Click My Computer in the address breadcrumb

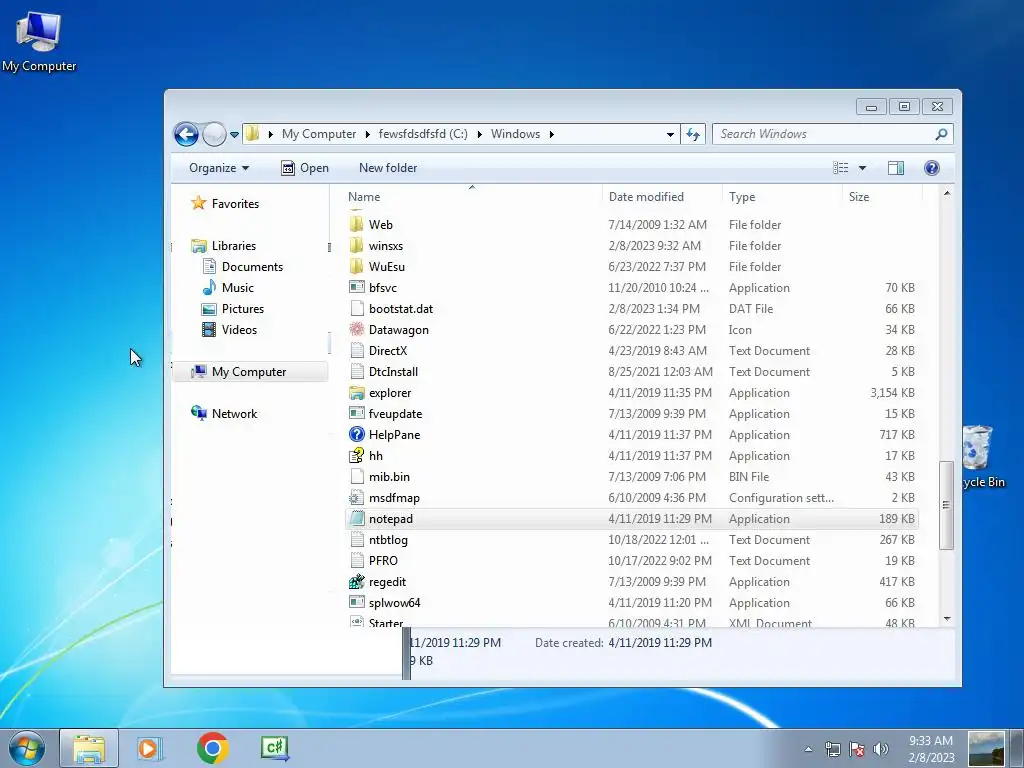click(319, 134)
